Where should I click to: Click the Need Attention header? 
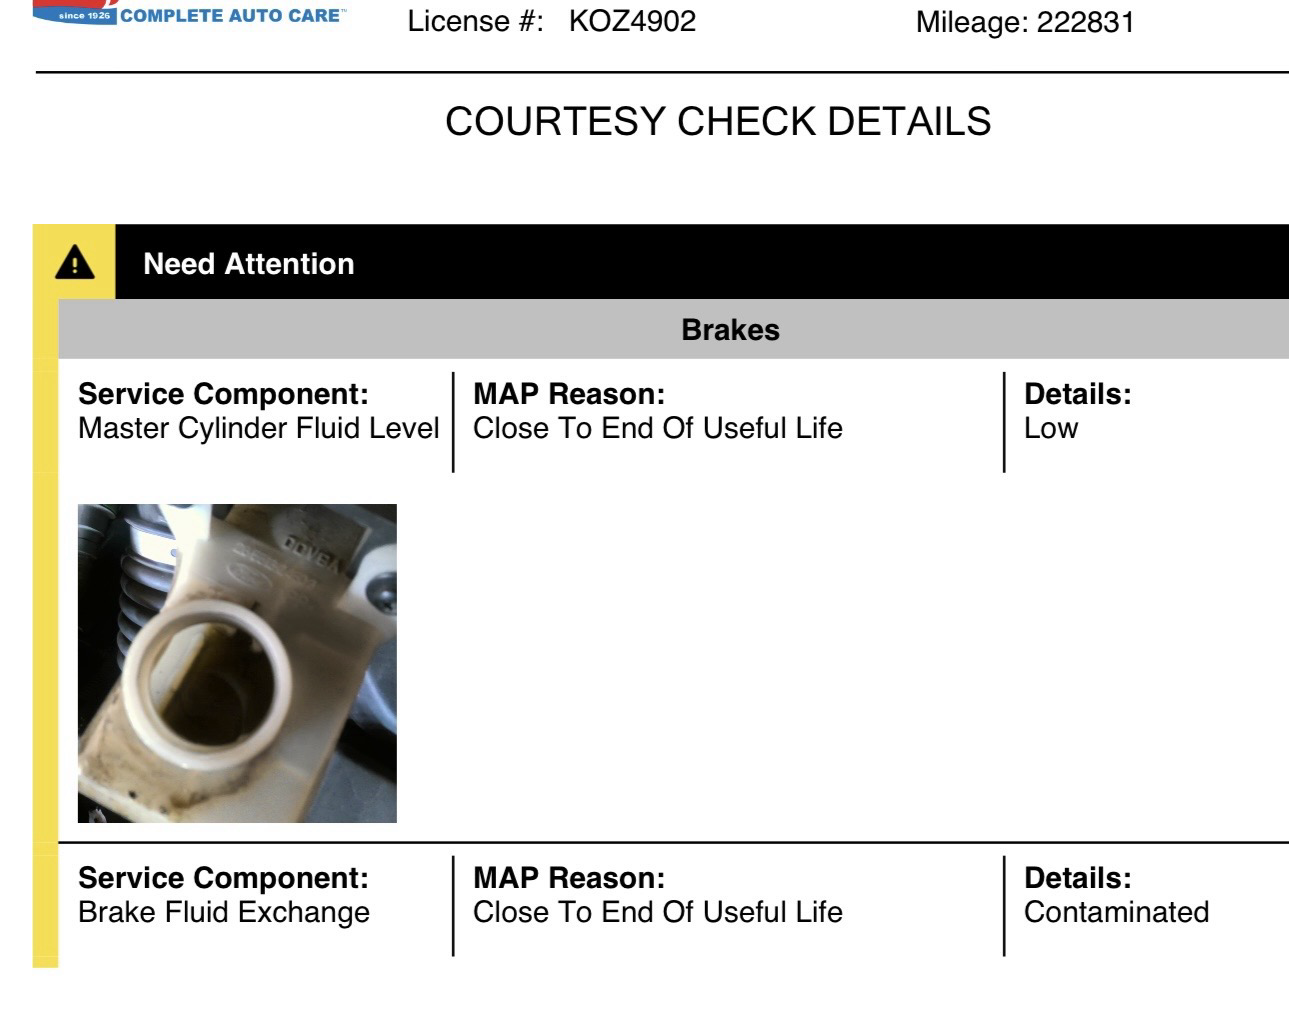249,264
